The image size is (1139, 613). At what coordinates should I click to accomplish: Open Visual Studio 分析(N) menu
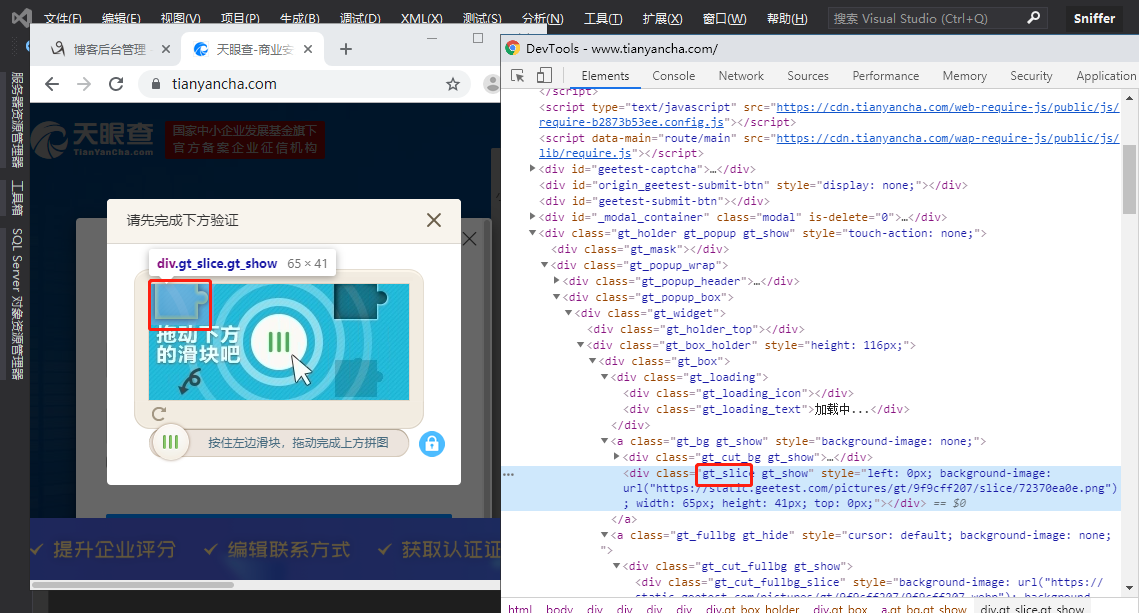tap(543, 18)
